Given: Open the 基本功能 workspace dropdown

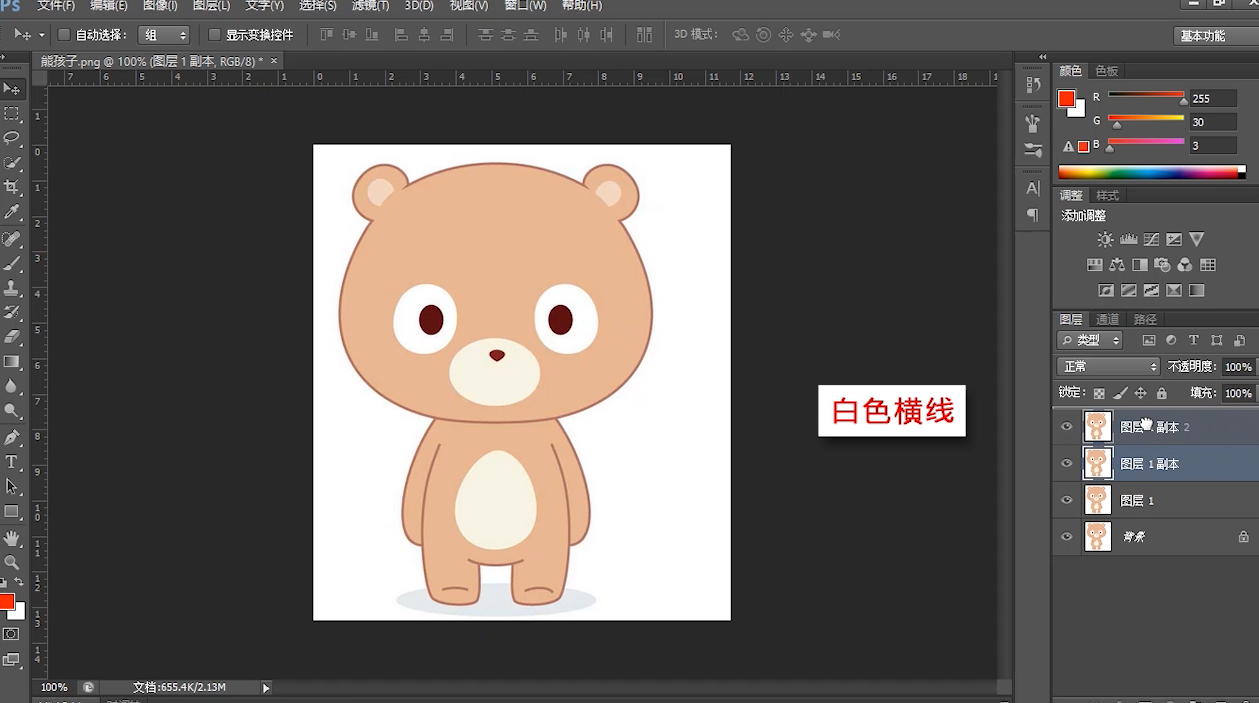Looking at the screenshot, I should pyautogui.click(x=1215, y=36).
